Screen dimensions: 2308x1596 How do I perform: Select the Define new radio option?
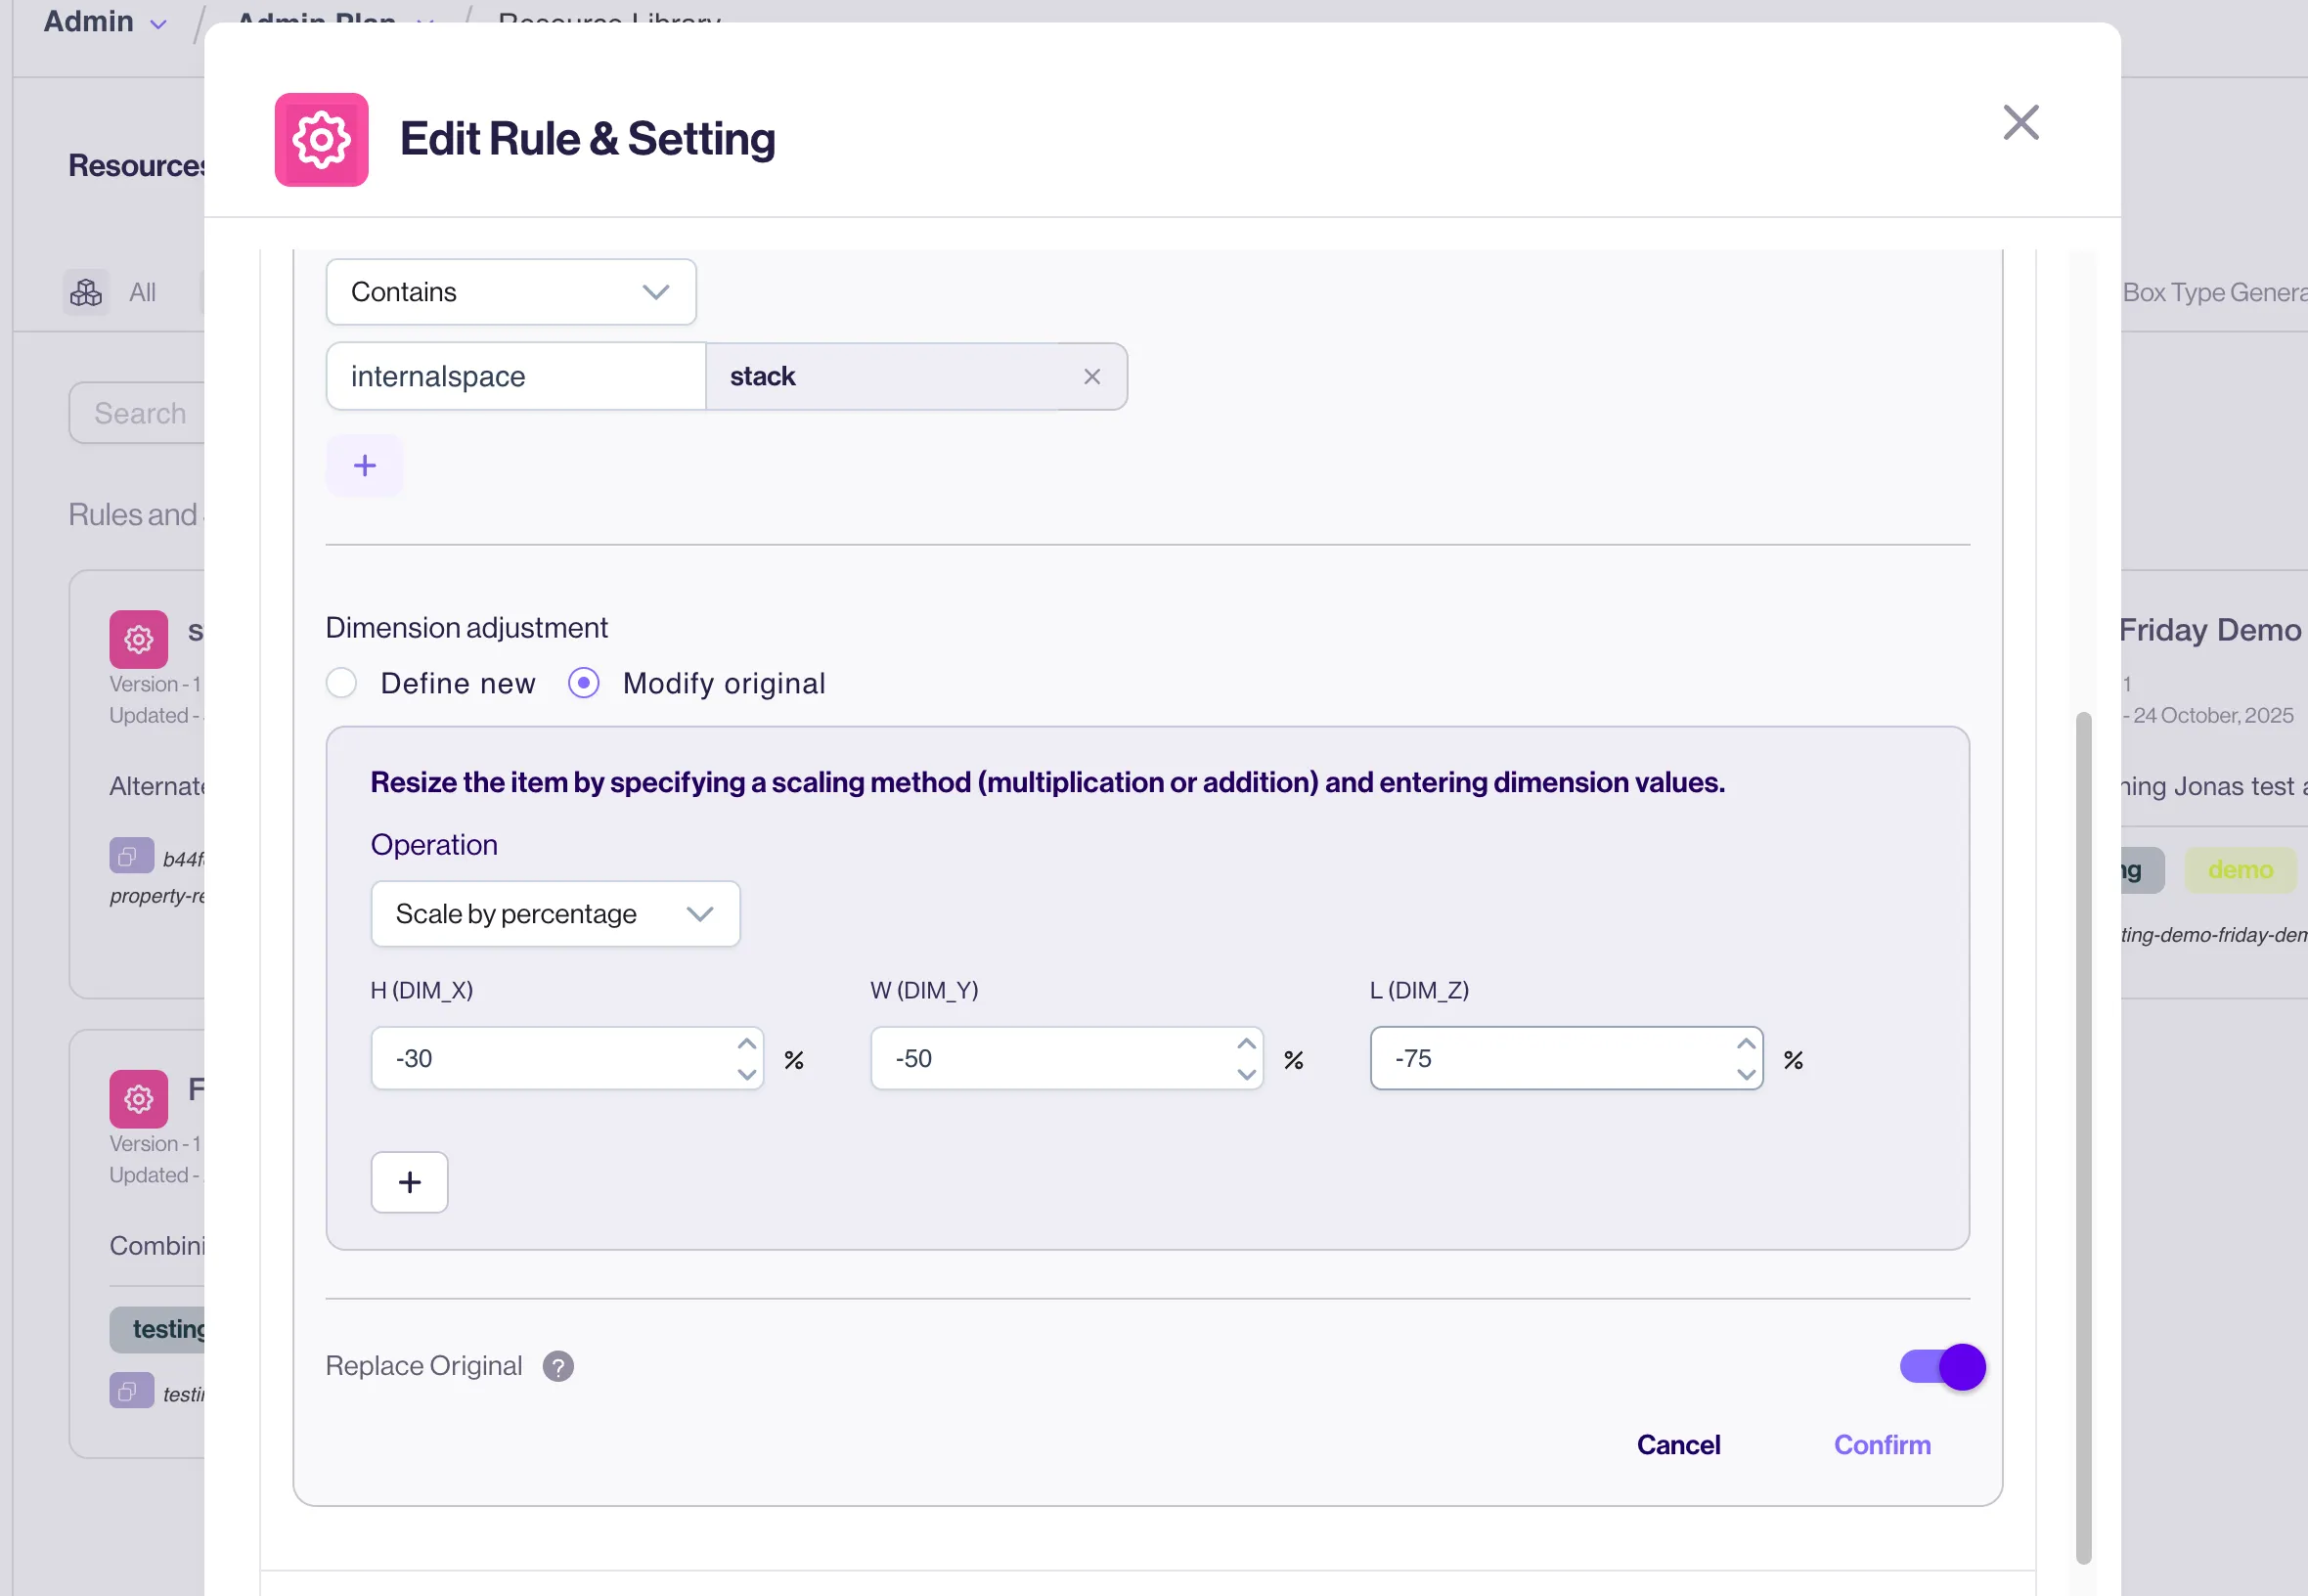[341, 684]
